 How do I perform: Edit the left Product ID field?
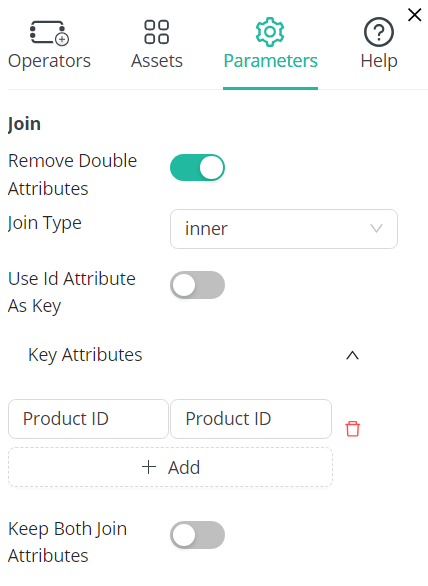coord(88,419)
